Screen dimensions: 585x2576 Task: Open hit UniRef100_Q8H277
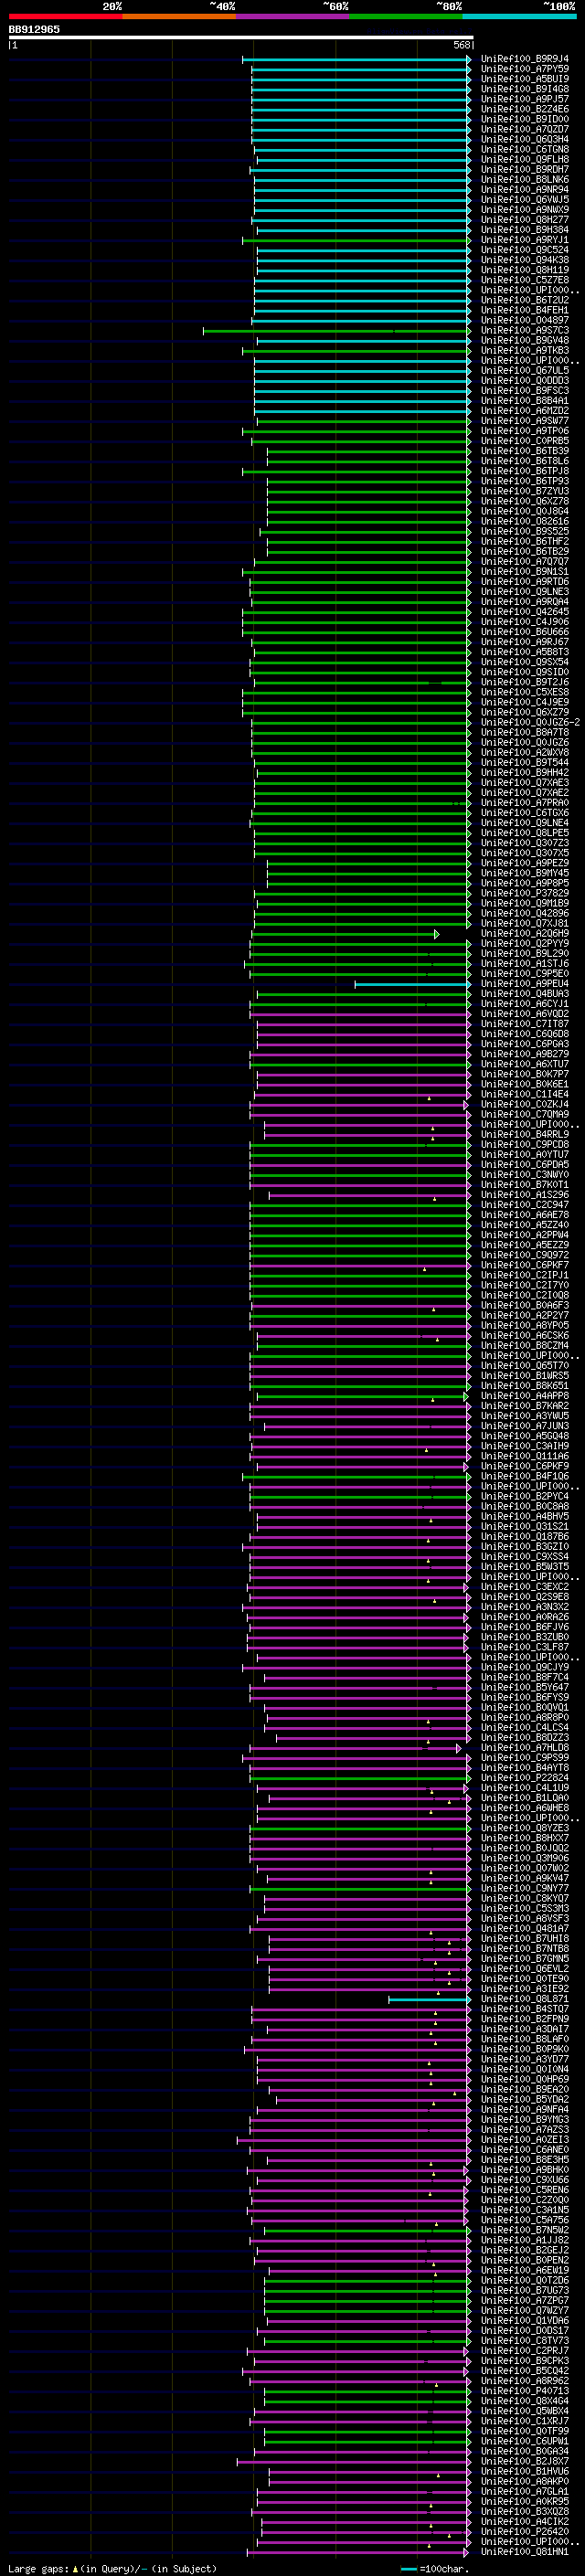[524, 220]
